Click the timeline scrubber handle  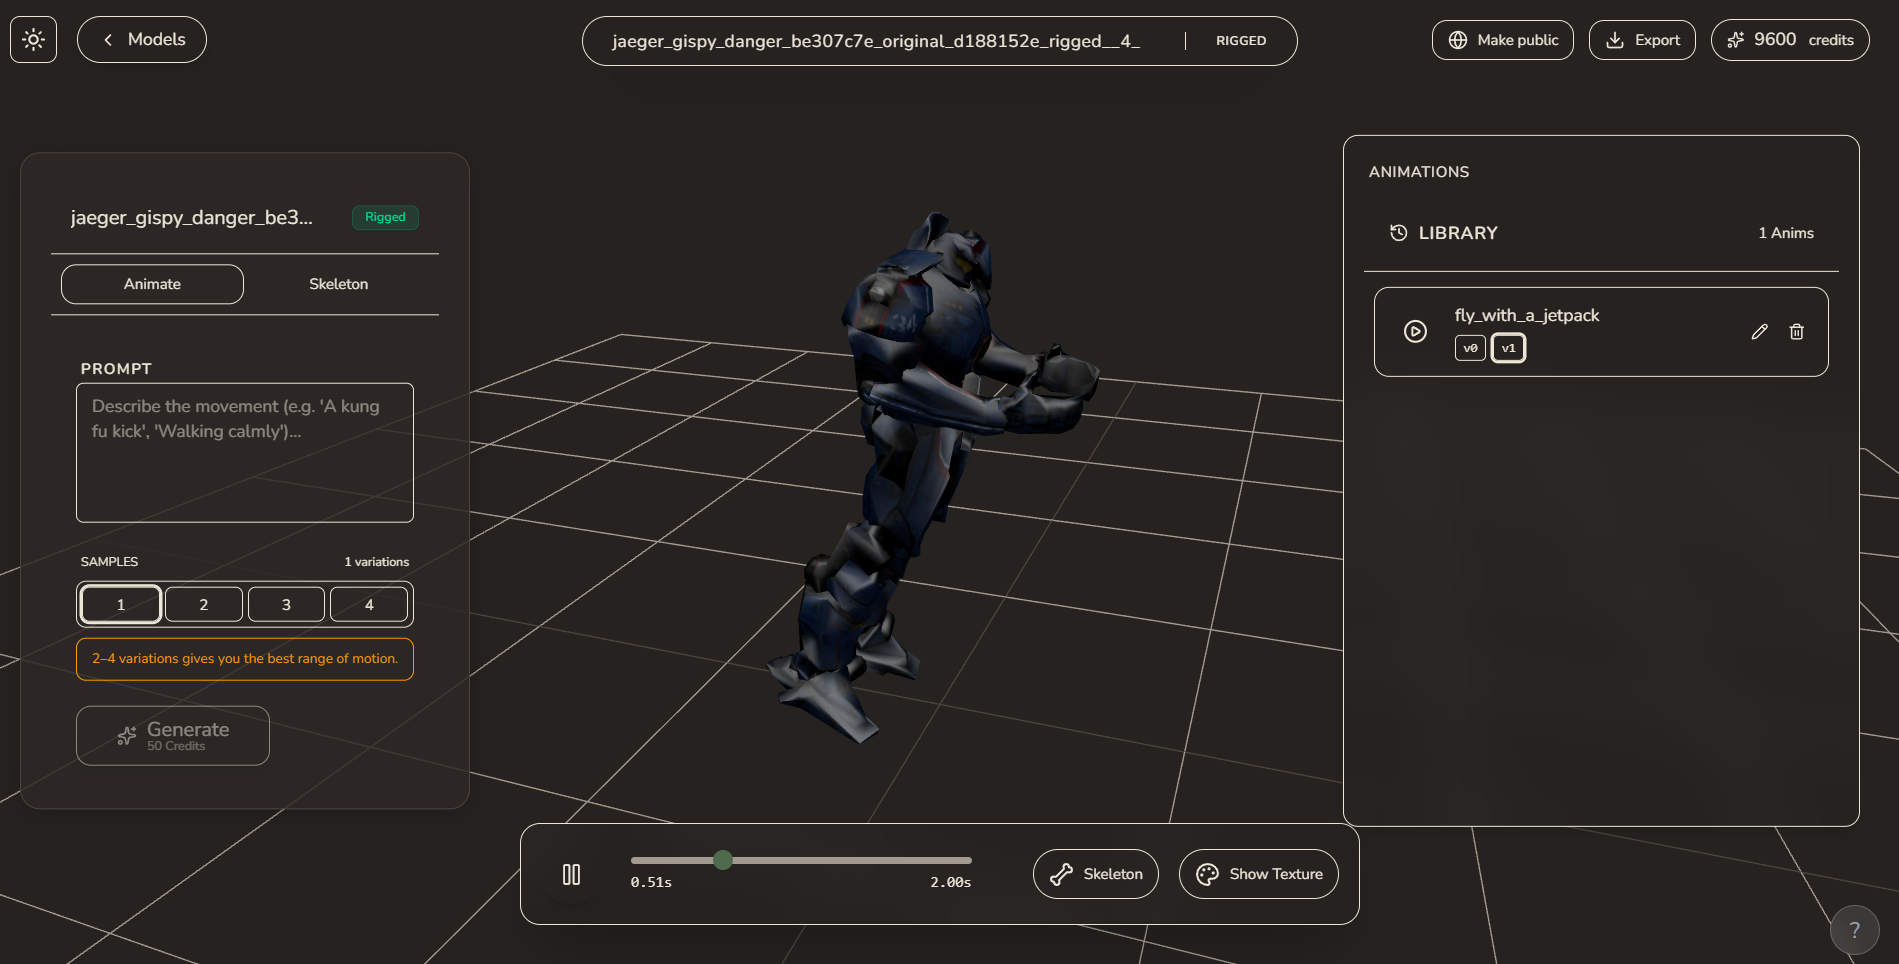point(723,860)
